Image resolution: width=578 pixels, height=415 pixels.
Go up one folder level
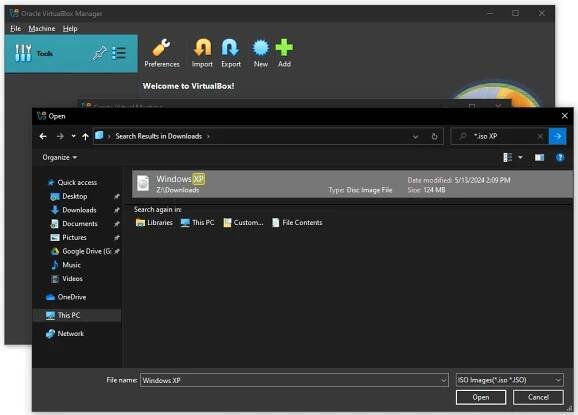86,137
